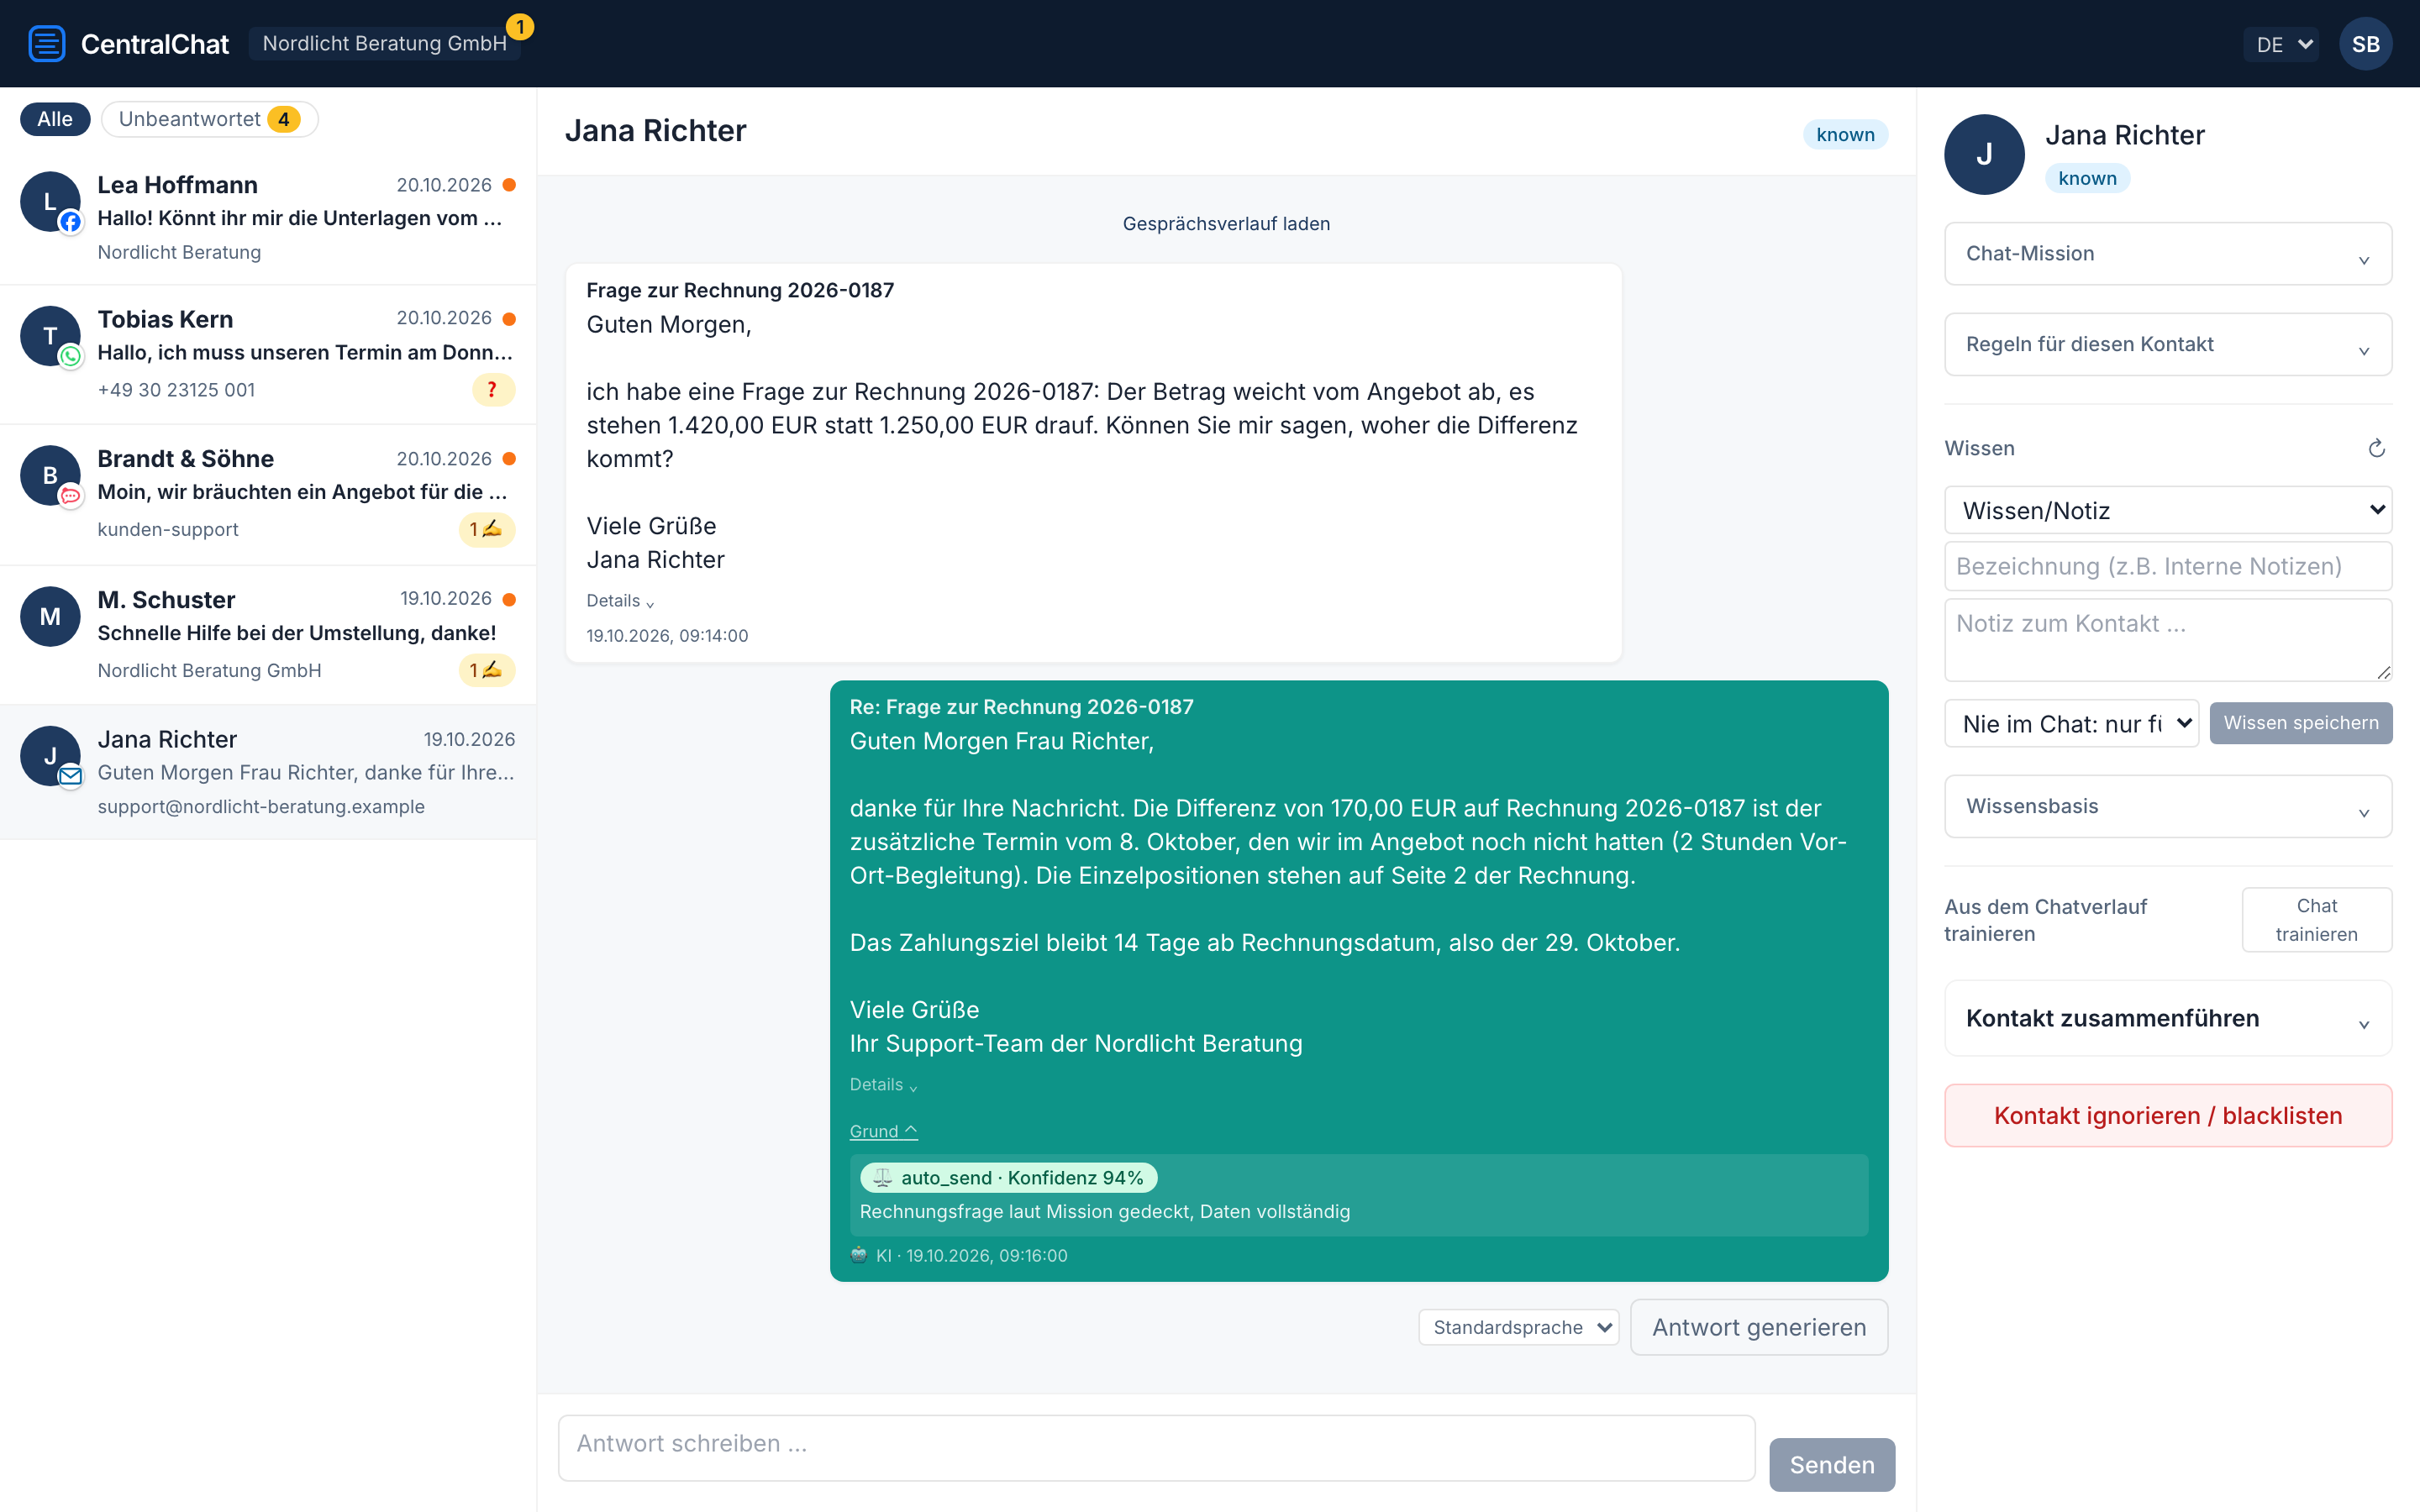Collapse the Grund reasoning link

883,1131
